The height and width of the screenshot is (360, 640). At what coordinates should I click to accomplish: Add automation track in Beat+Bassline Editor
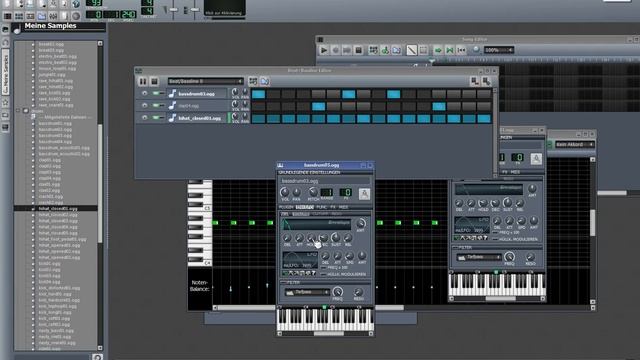coord(265,81)
